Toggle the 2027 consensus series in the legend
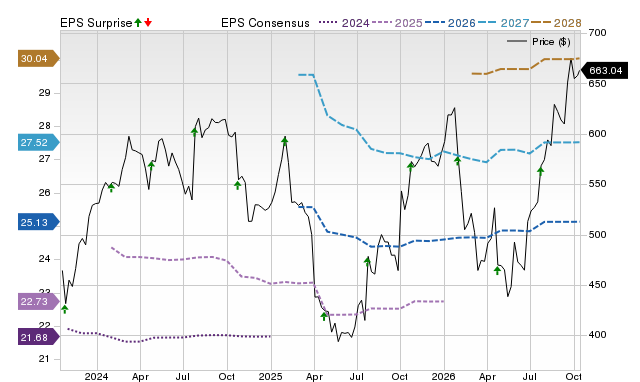Screen dimensions: 640x382 click(504, 23)
